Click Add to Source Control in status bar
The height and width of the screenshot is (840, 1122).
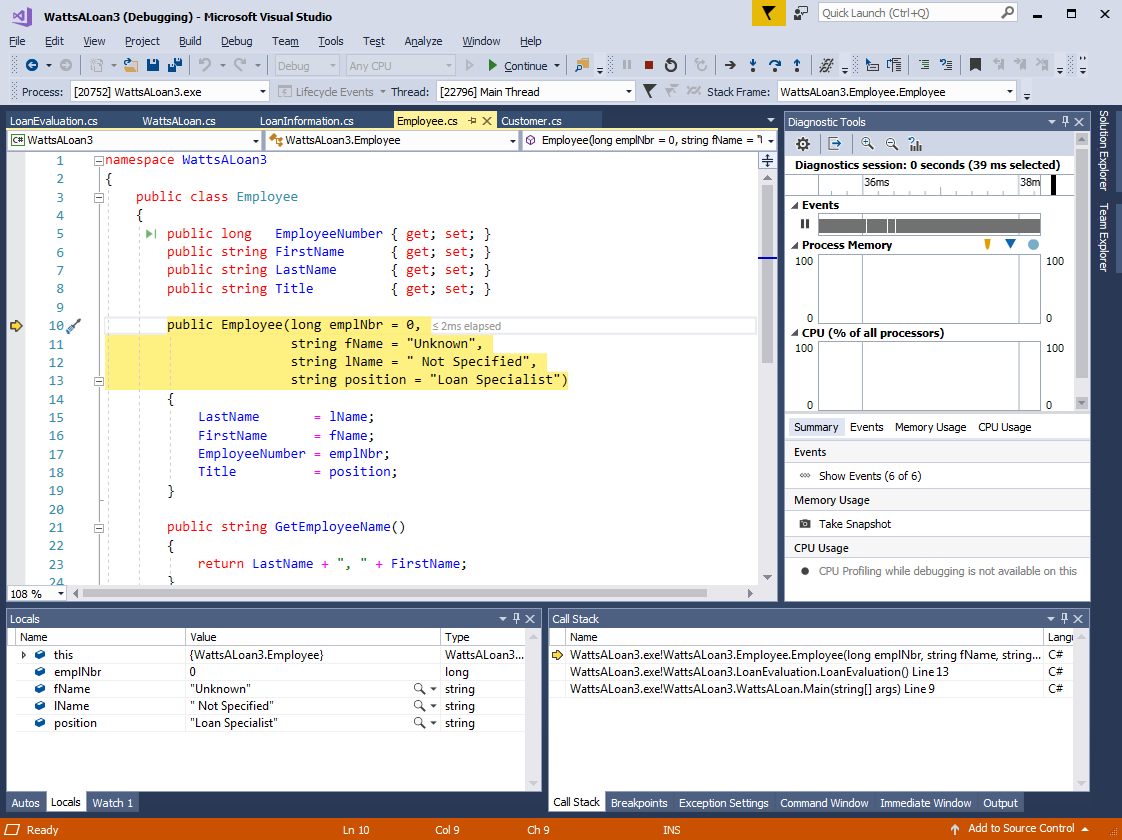(x=1021, y=829)
